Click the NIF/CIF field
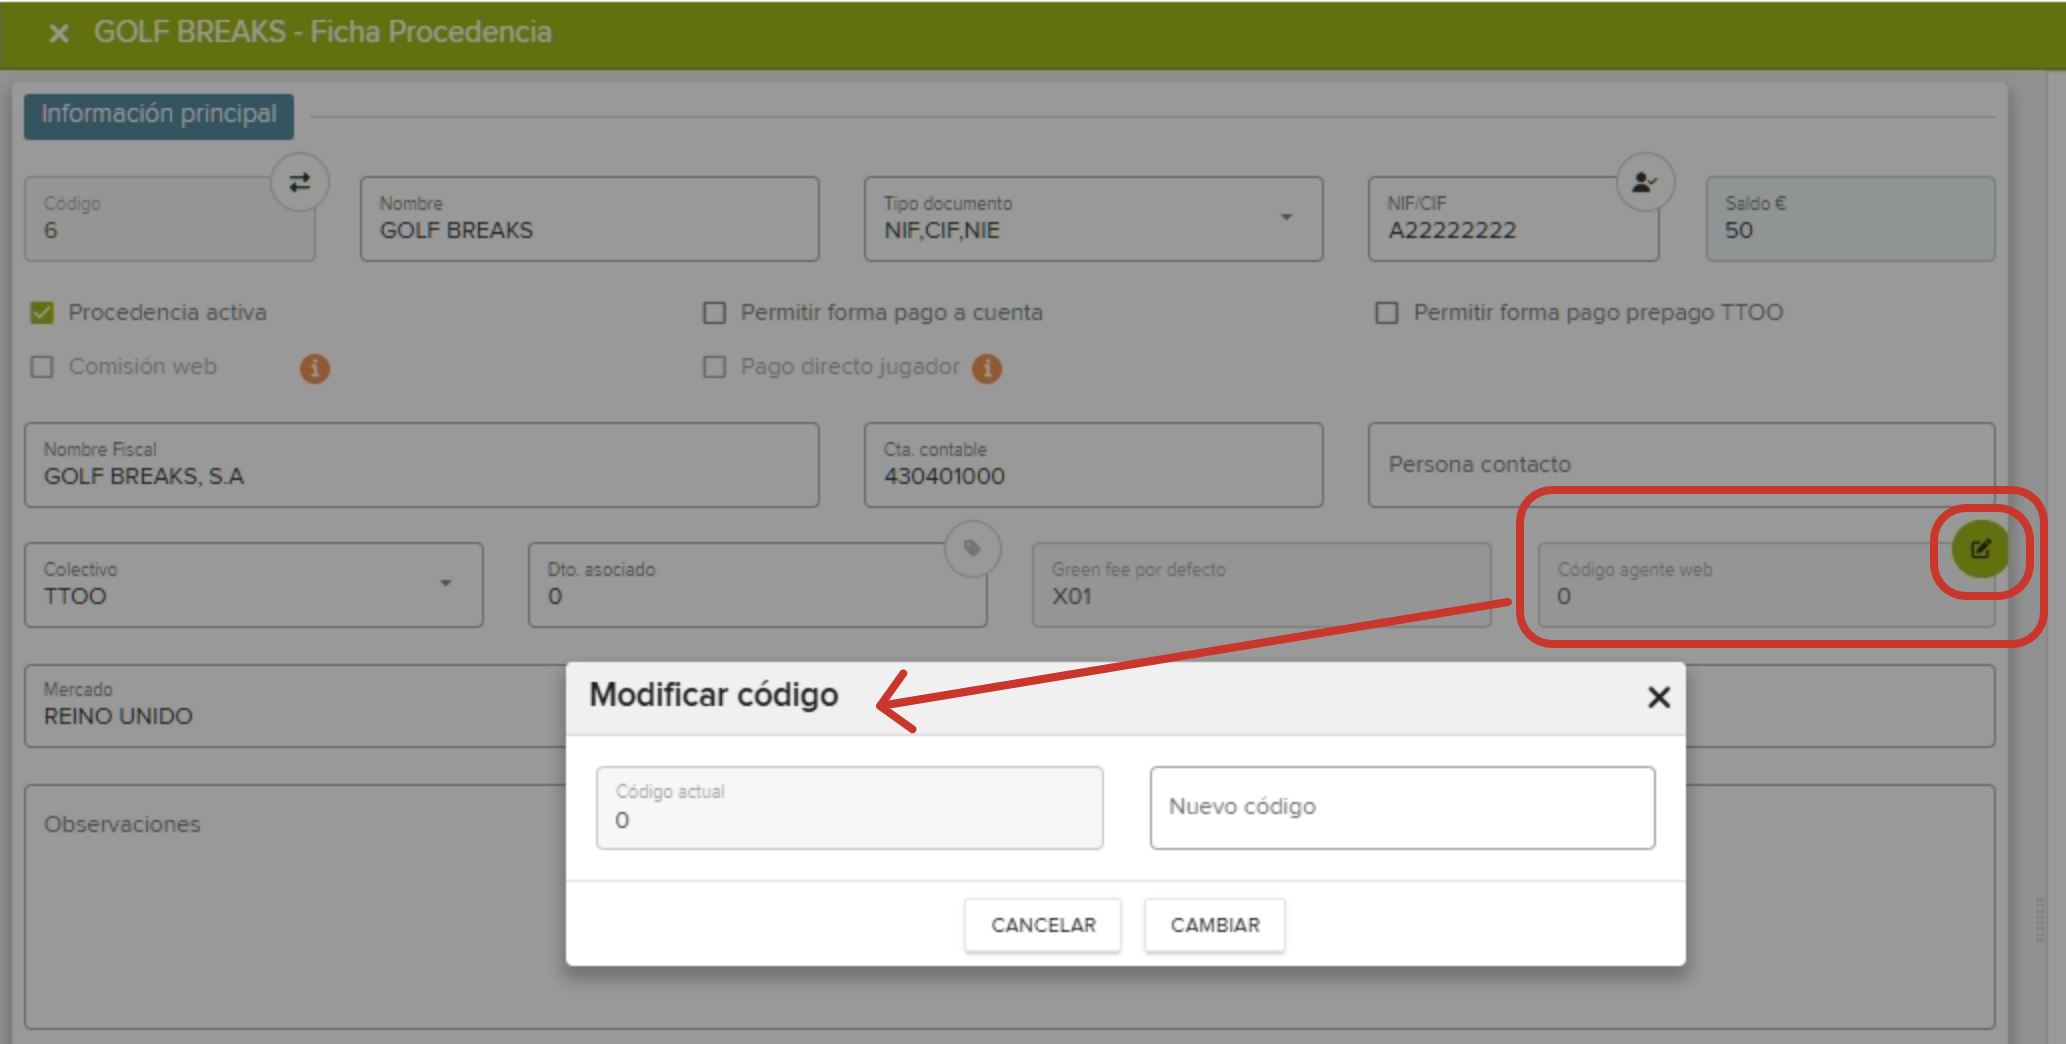The width and height of the screenshot is (2066, 1044). pos(1513,219)
